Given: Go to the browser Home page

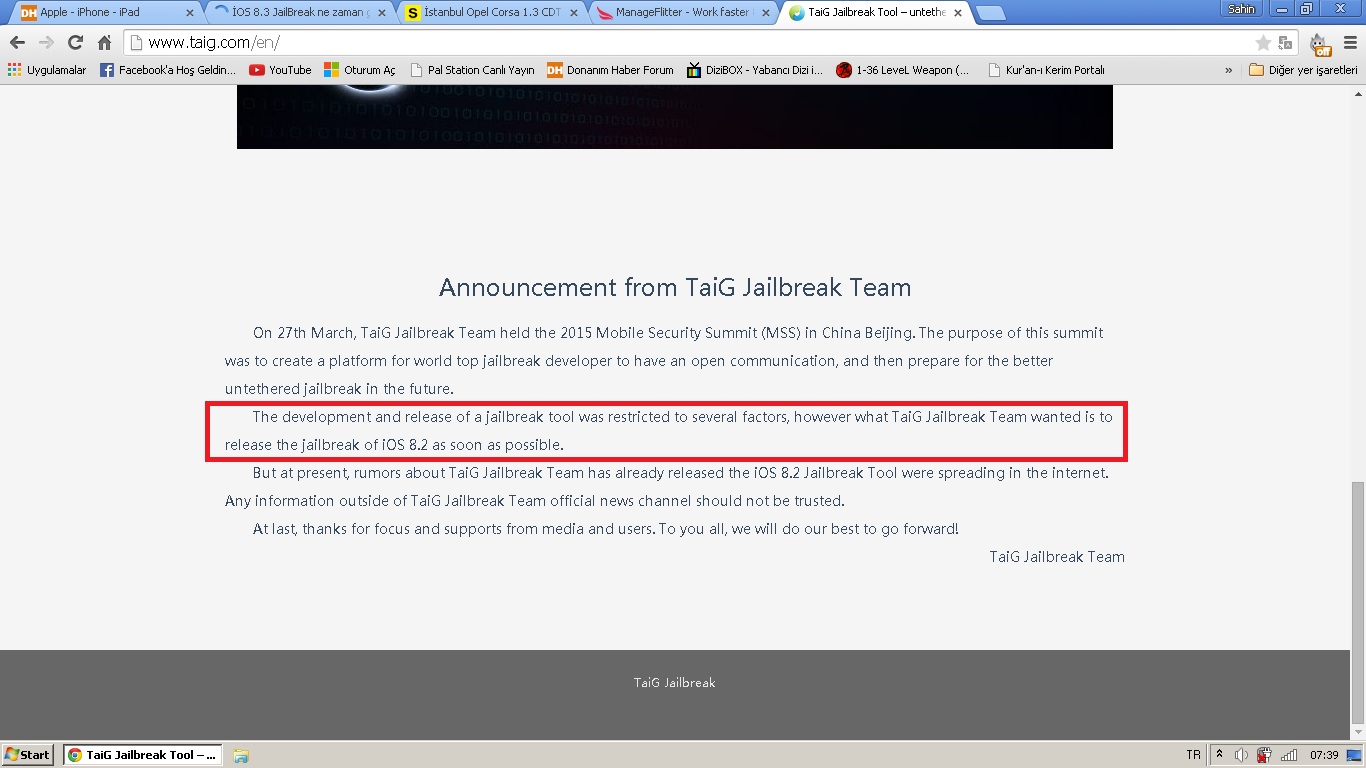Looking at the screenshot, I should coord(104,43).
